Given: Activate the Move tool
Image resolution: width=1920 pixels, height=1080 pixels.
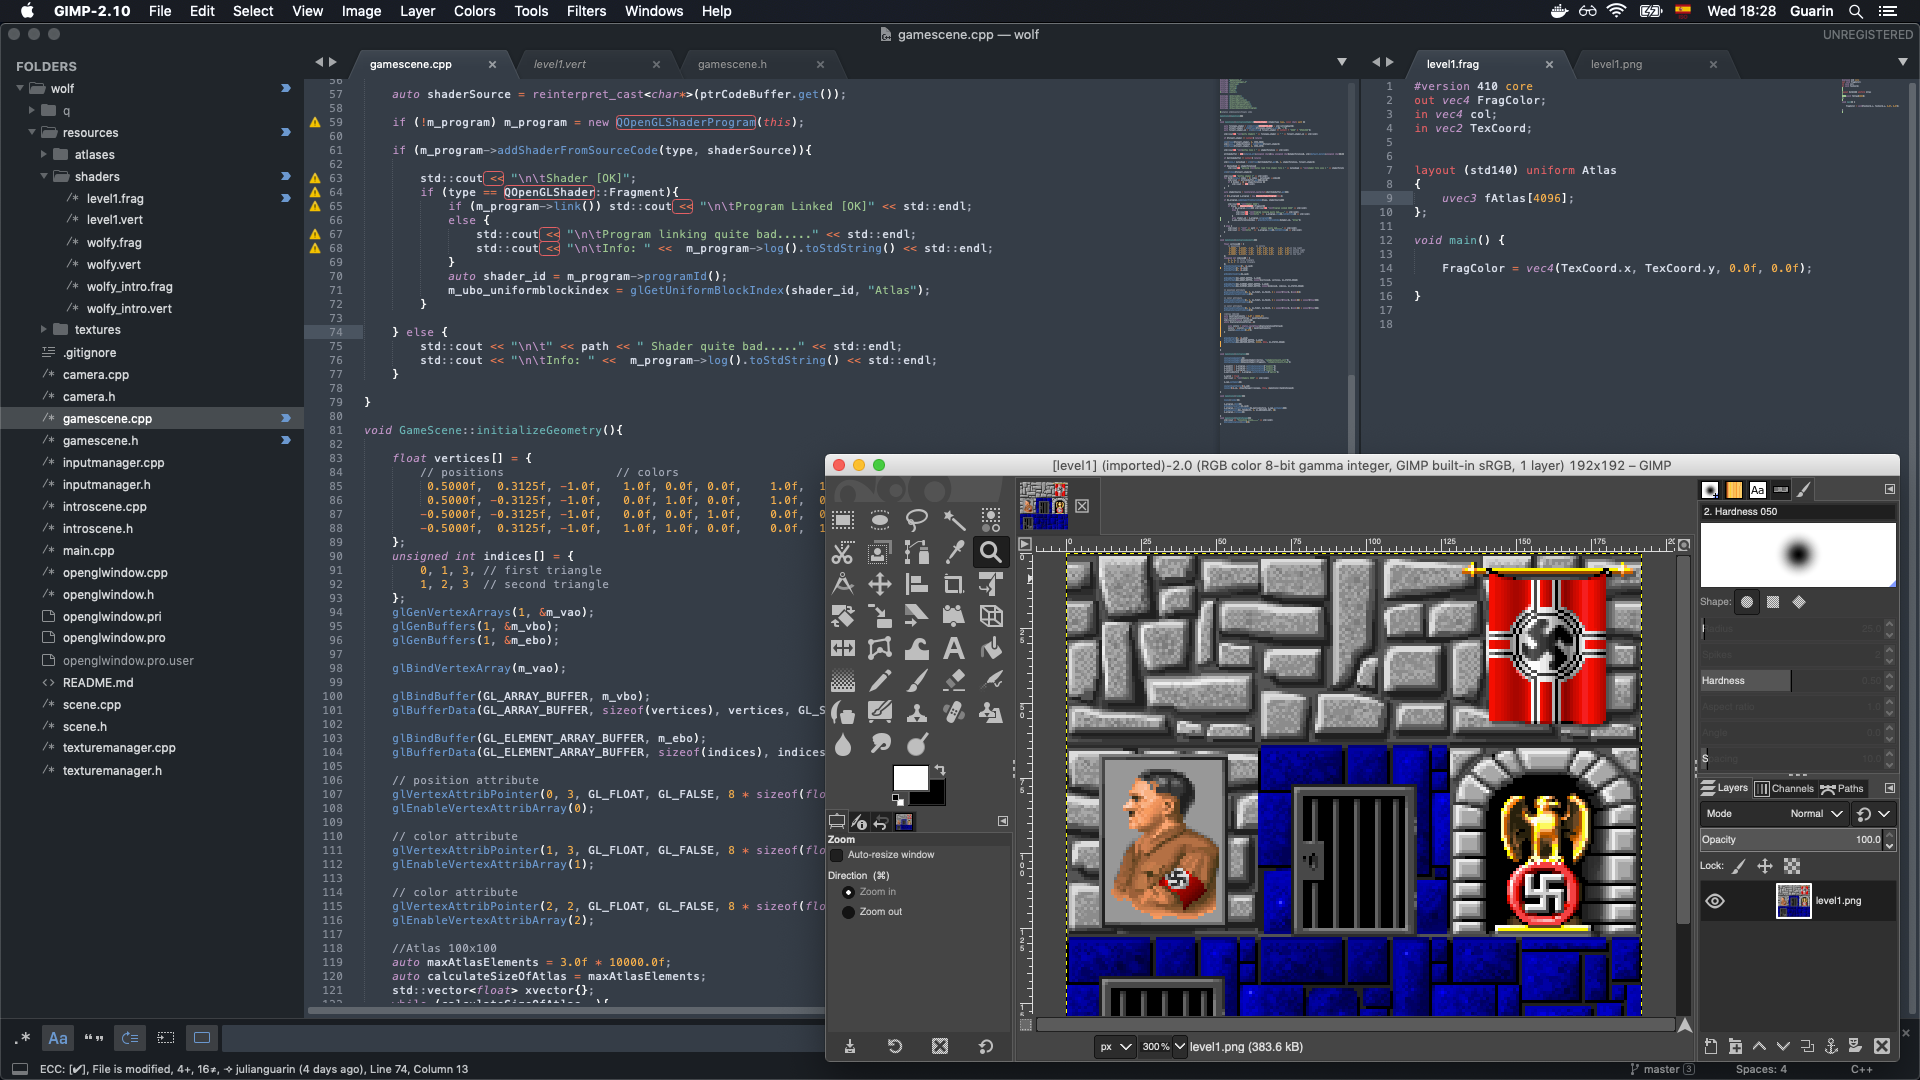Looking at the screenshot, I should coord(880,585).
